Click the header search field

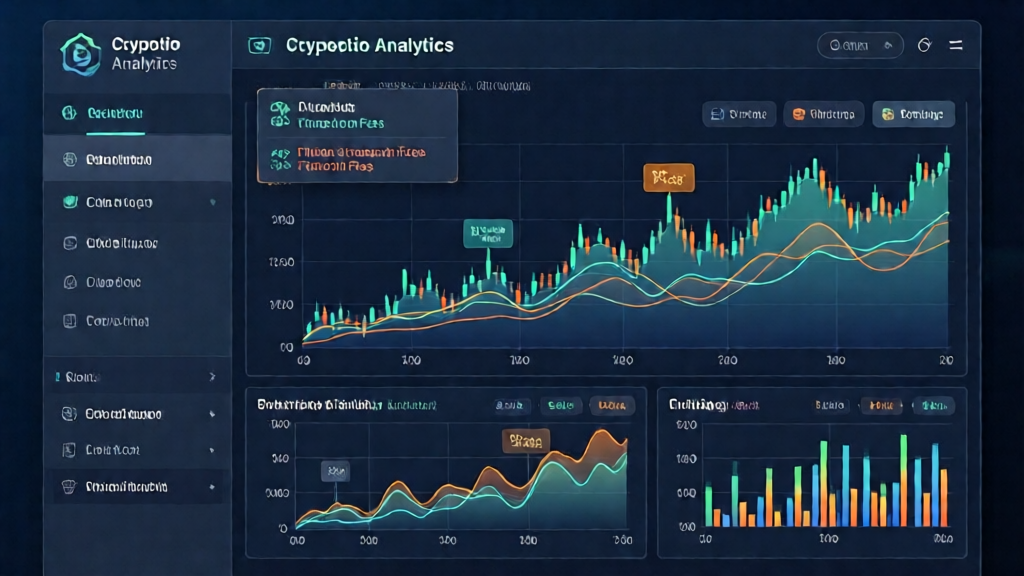point(860,45)
